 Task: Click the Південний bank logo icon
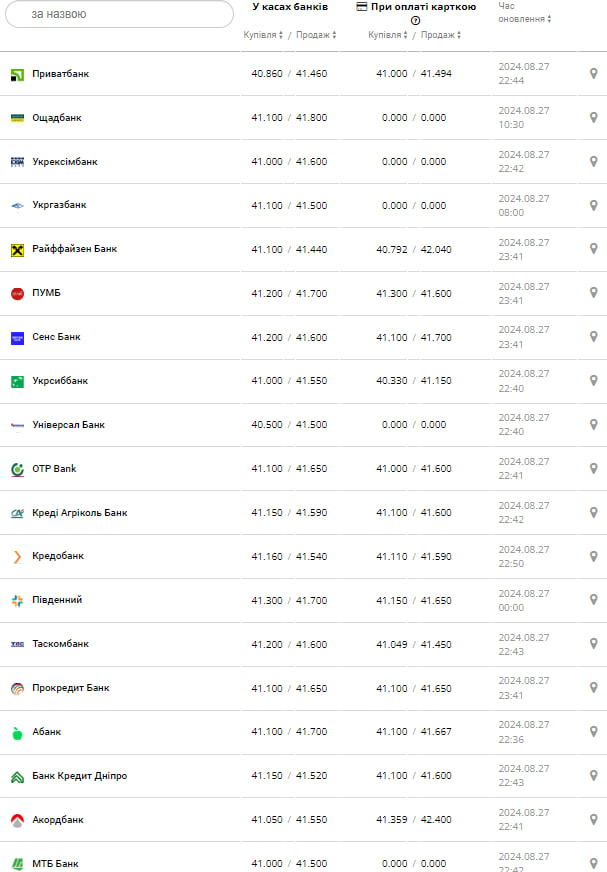17,600
